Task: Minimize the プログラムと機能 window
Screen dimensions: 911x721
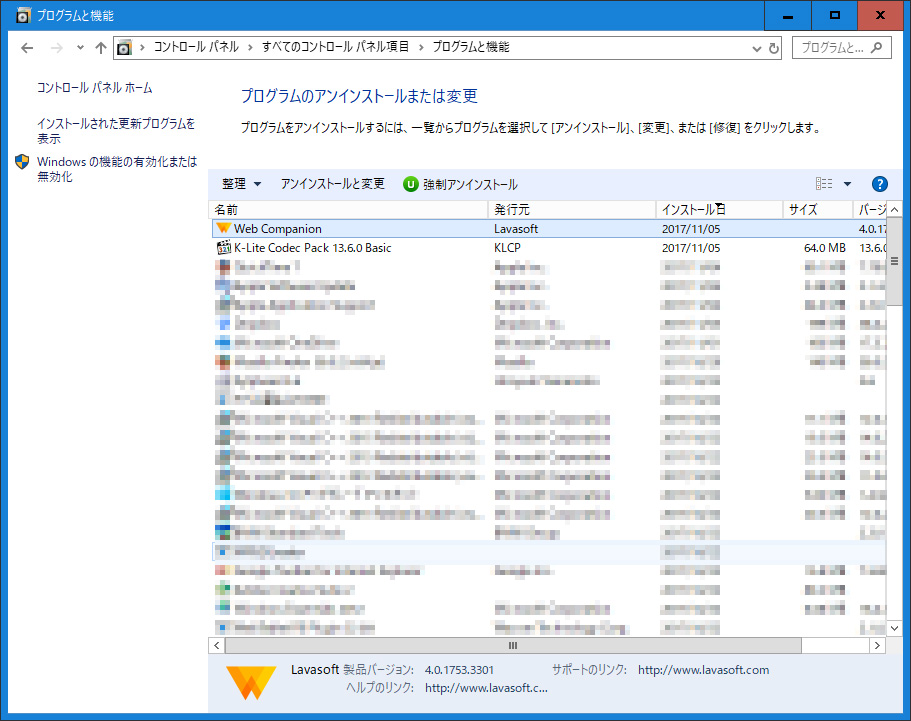Action: pos(788,16)
